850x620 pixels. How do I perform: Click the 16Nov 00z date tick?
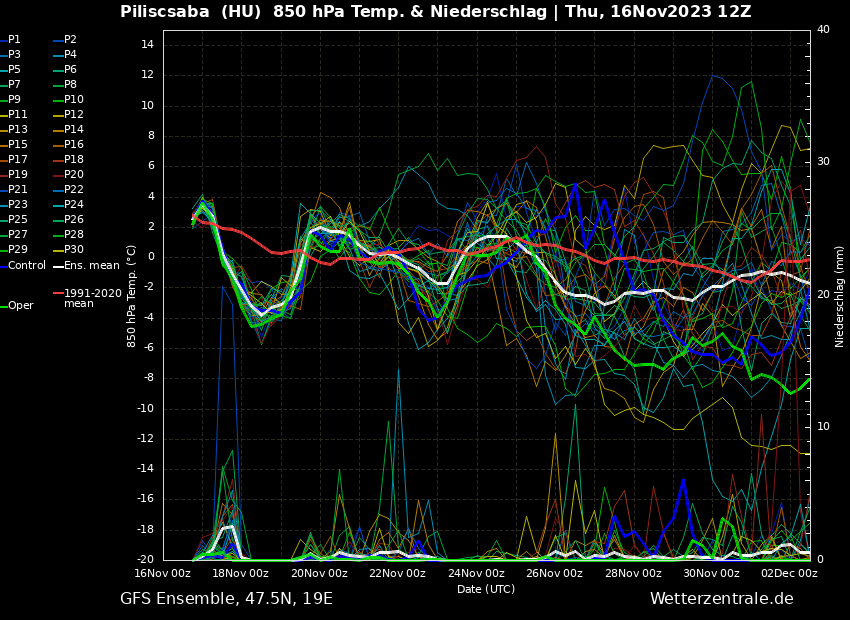pos(162,574)
